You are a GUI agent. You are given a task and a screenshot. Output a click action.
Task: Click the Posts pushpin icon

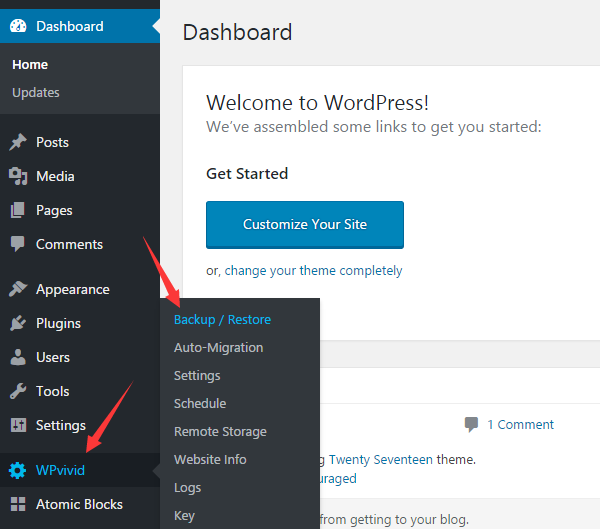[18, 142]
